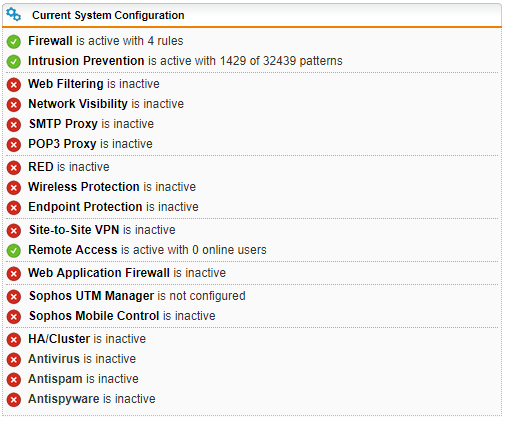505x421 pixels.
Task: Click red X icon beside Site-to-Site VPN
Action: point(14,231)
